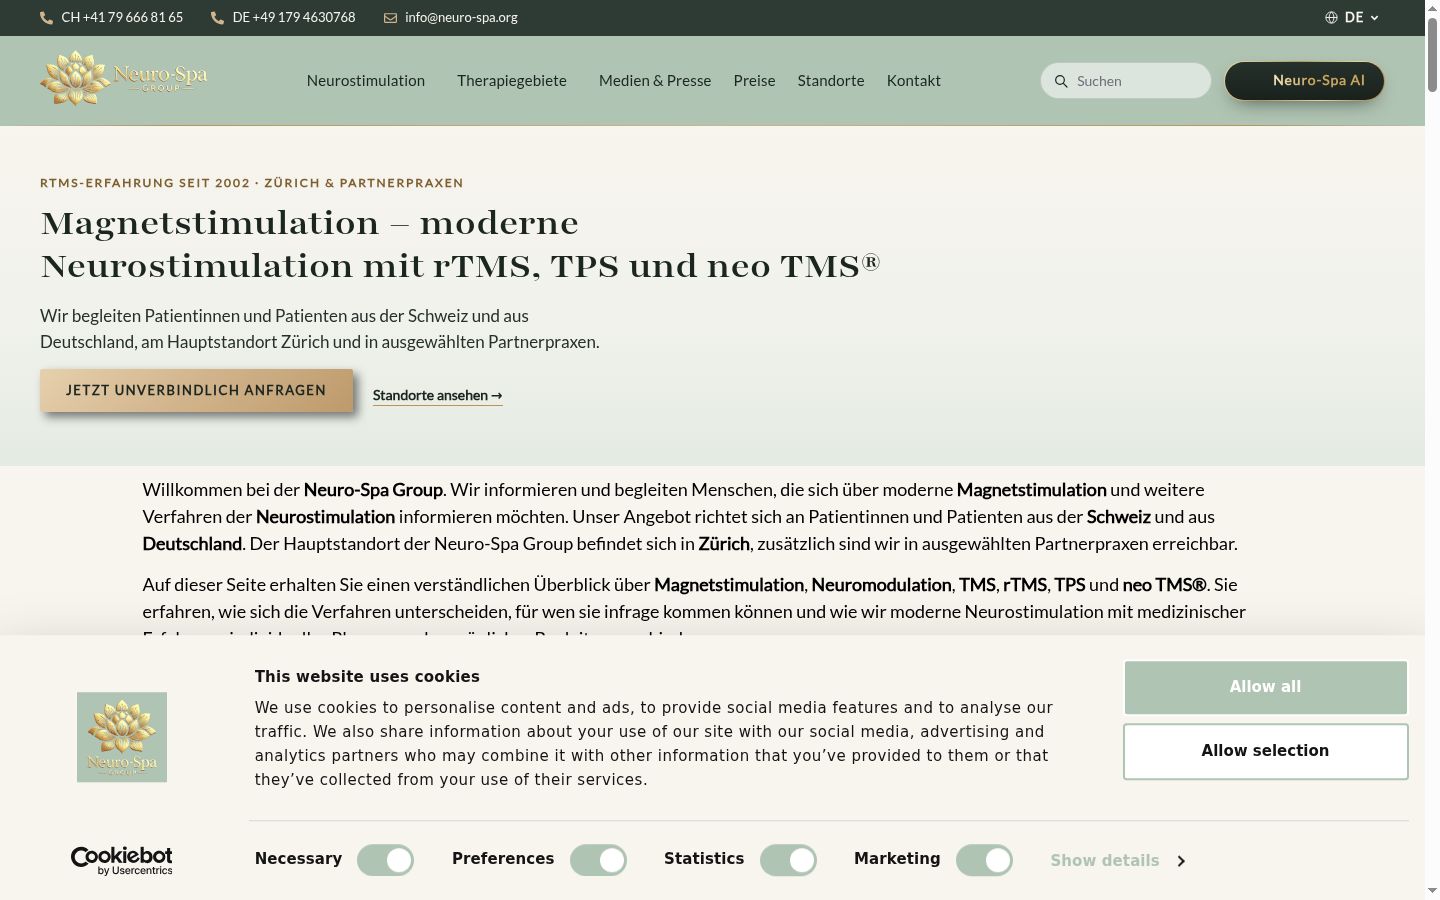The height and width of the screenshot is (900, 1440).
Task: Click the globe language icon
Action: coord(1331,17)
